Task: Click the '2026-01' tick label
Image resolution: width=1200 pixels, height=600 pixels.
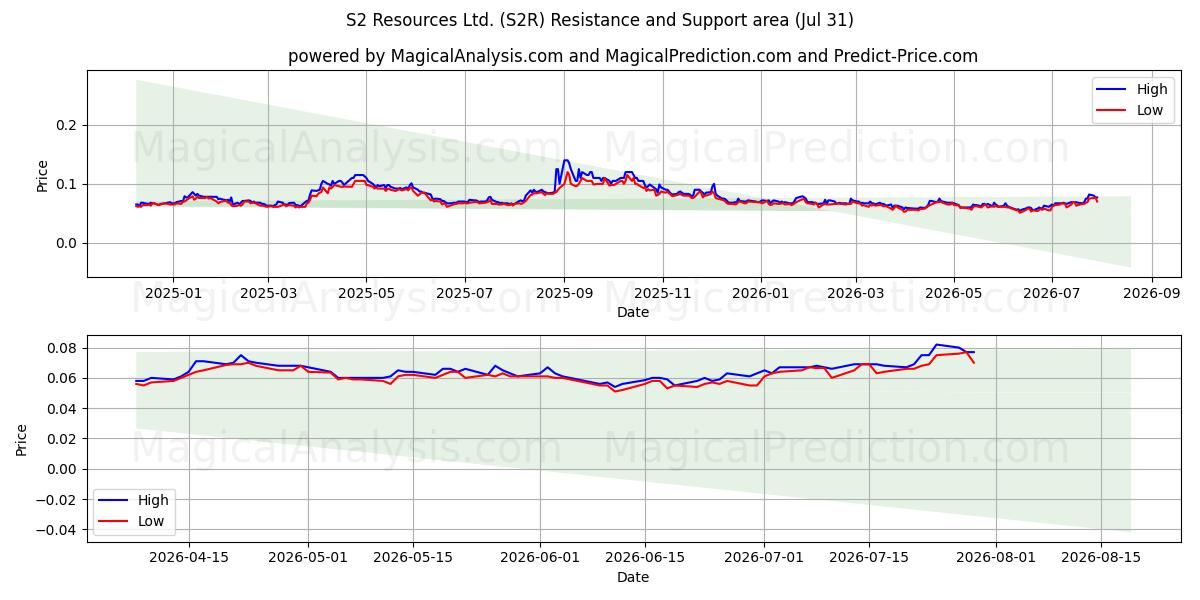Action: (761, 293)
